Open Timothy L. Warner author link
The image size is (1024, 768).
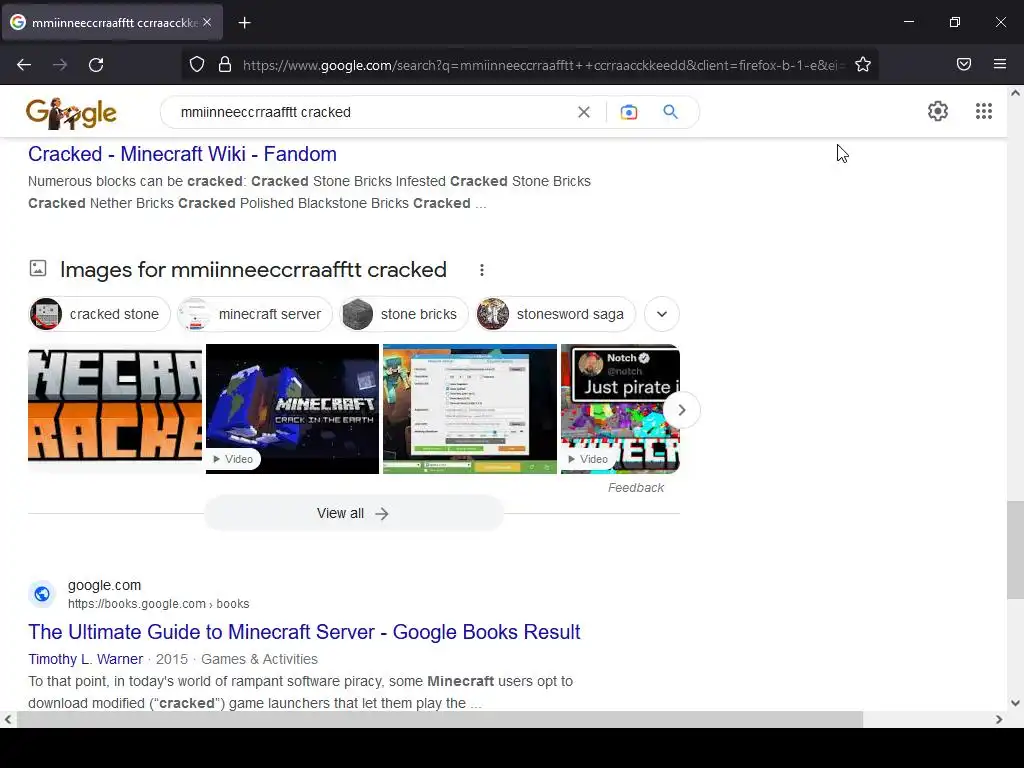86,660
